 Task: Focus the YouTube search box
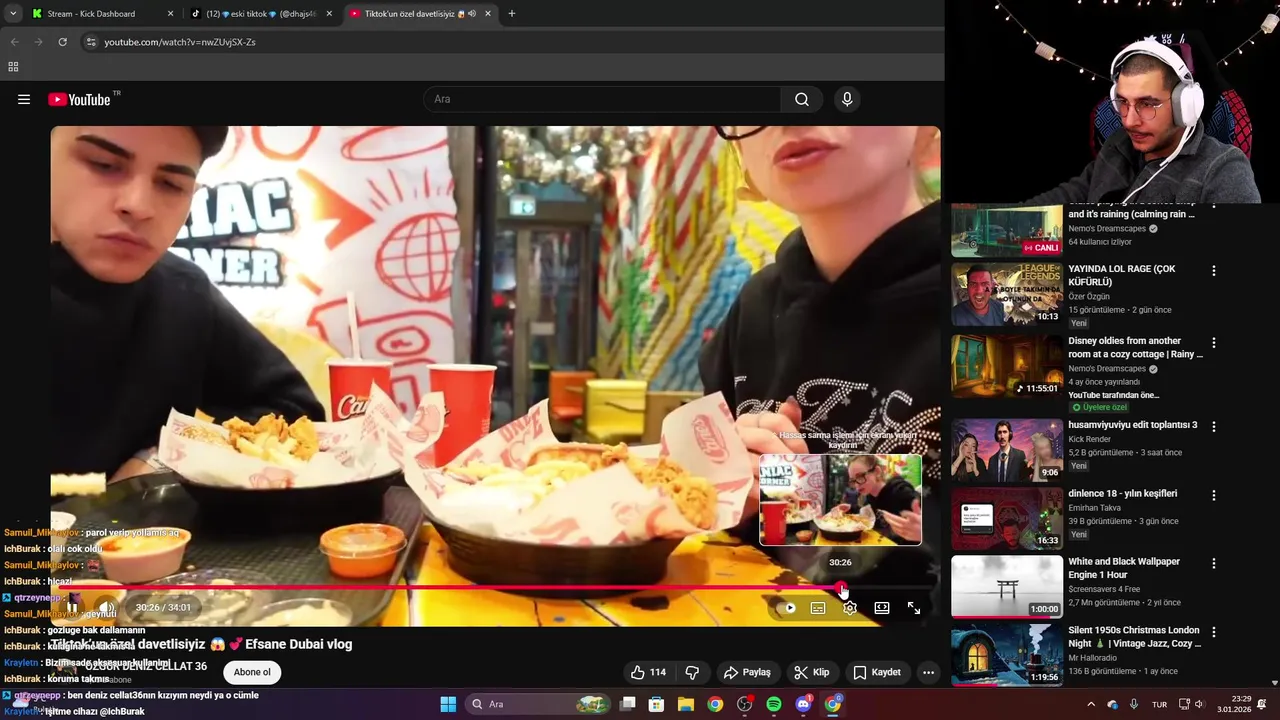602,99
